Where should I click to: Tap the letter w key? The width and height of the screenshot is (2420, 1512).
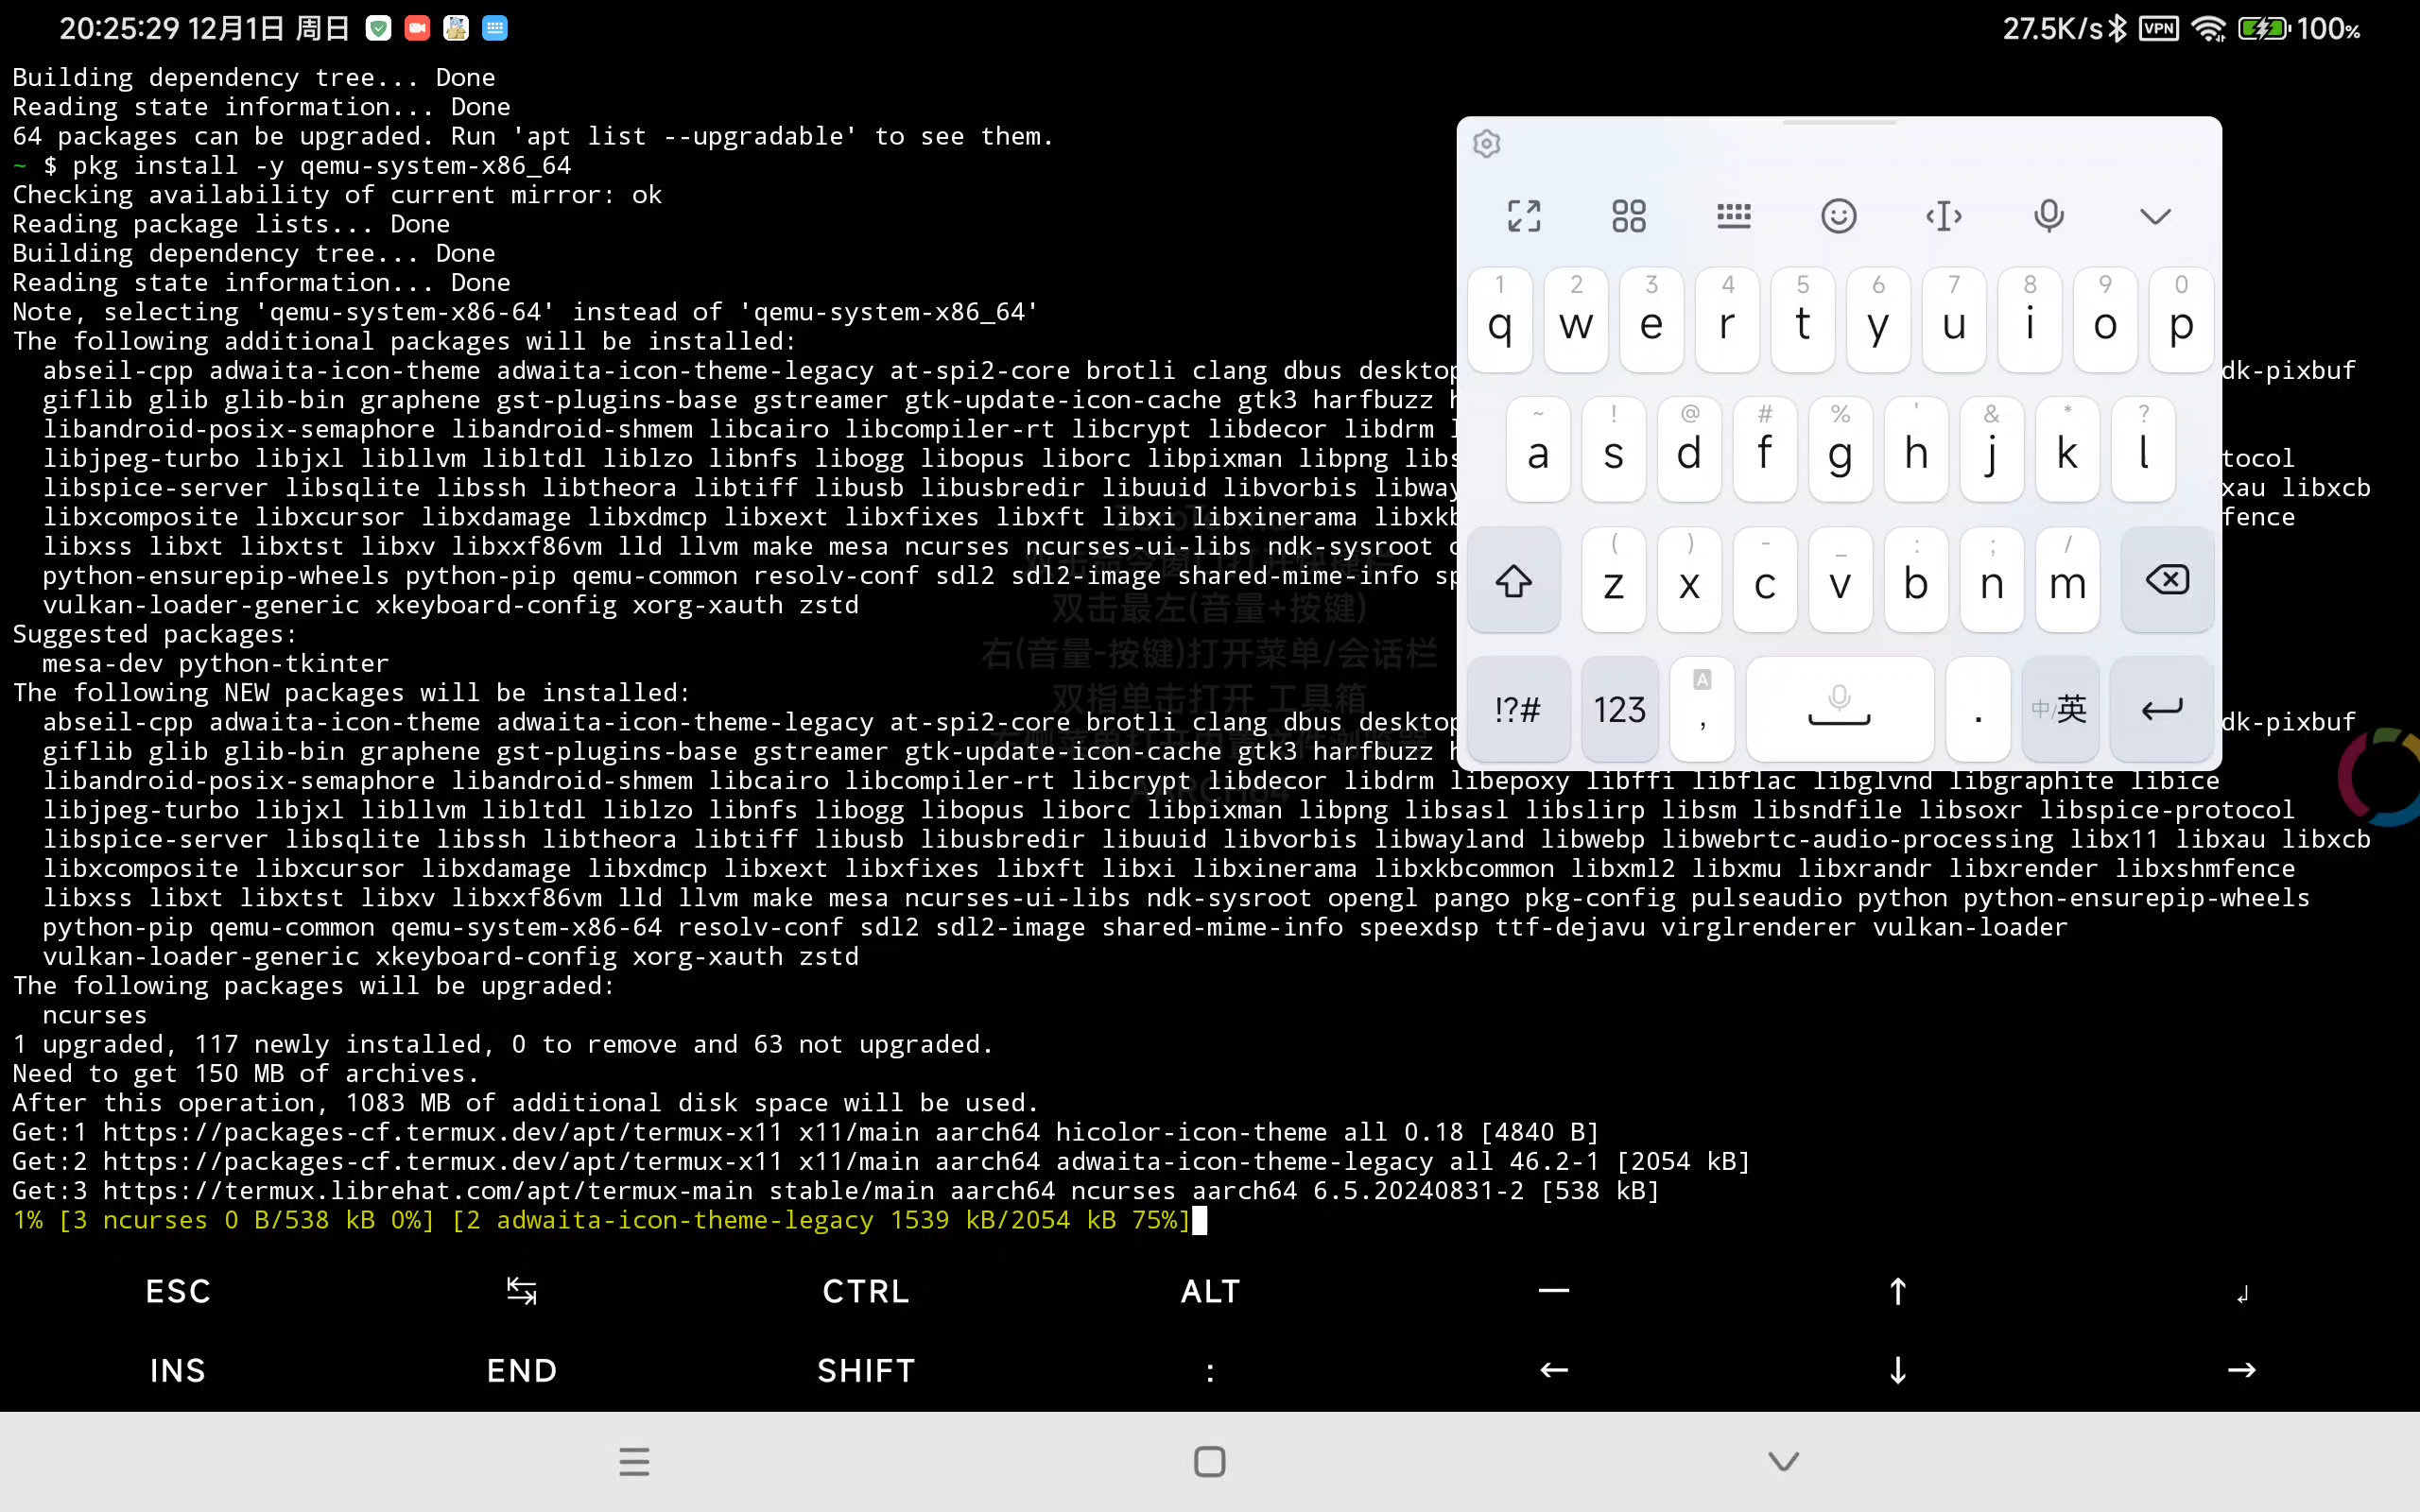pos(1576,320)
